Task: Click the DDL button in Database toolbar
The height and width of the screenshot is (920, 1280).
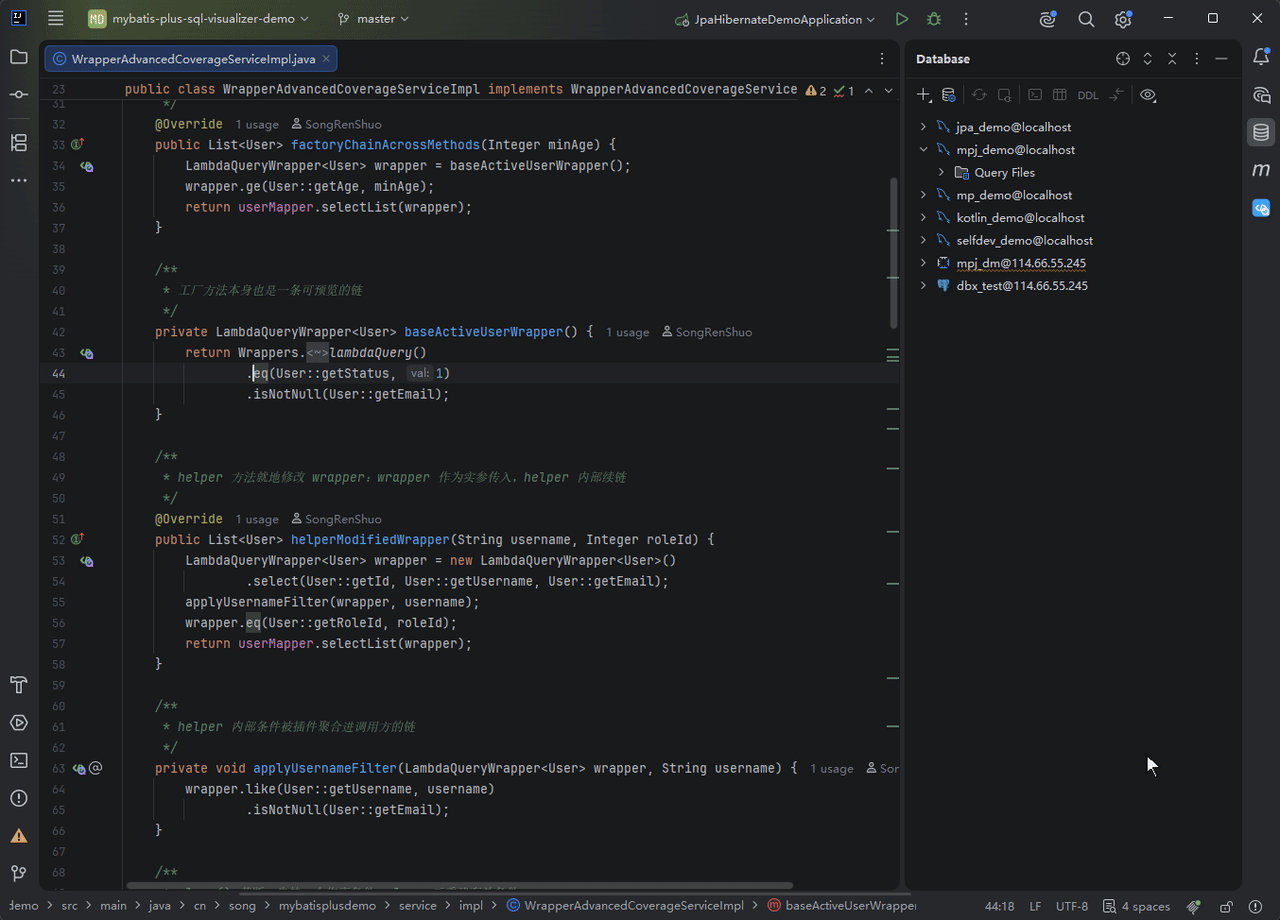Action: (1088, 95)
